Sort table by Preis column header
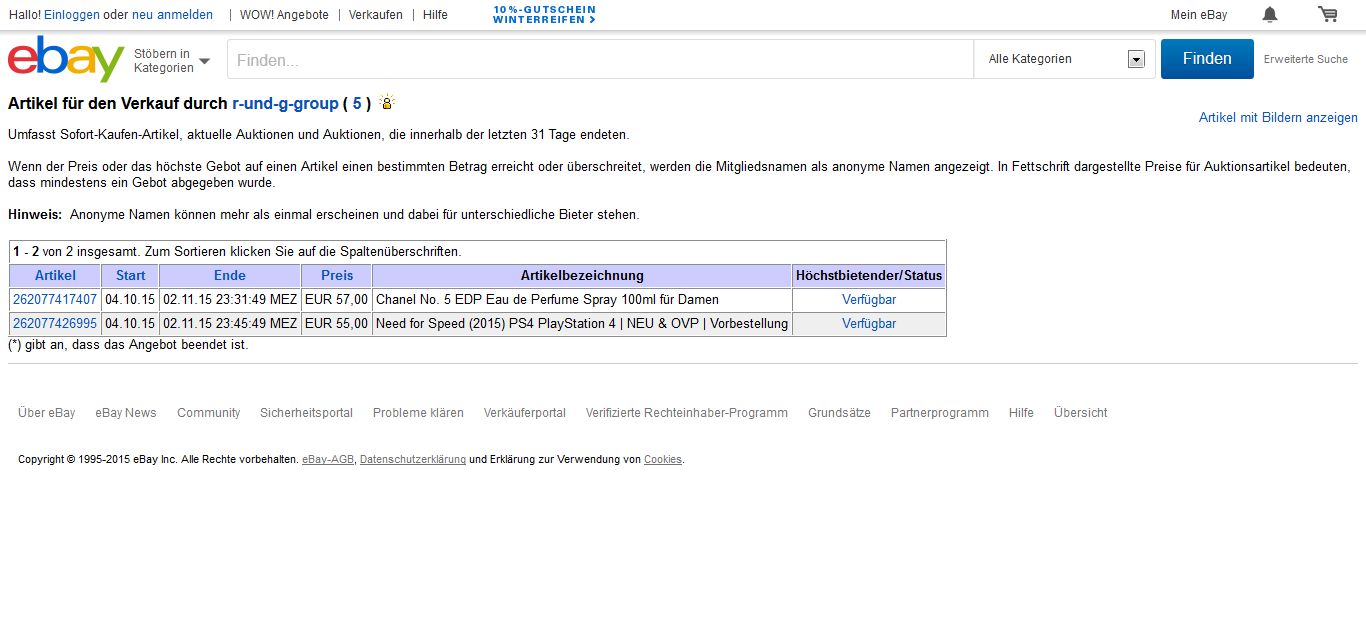The width and height of the screenshot is (1366, 634). [337, 276]
